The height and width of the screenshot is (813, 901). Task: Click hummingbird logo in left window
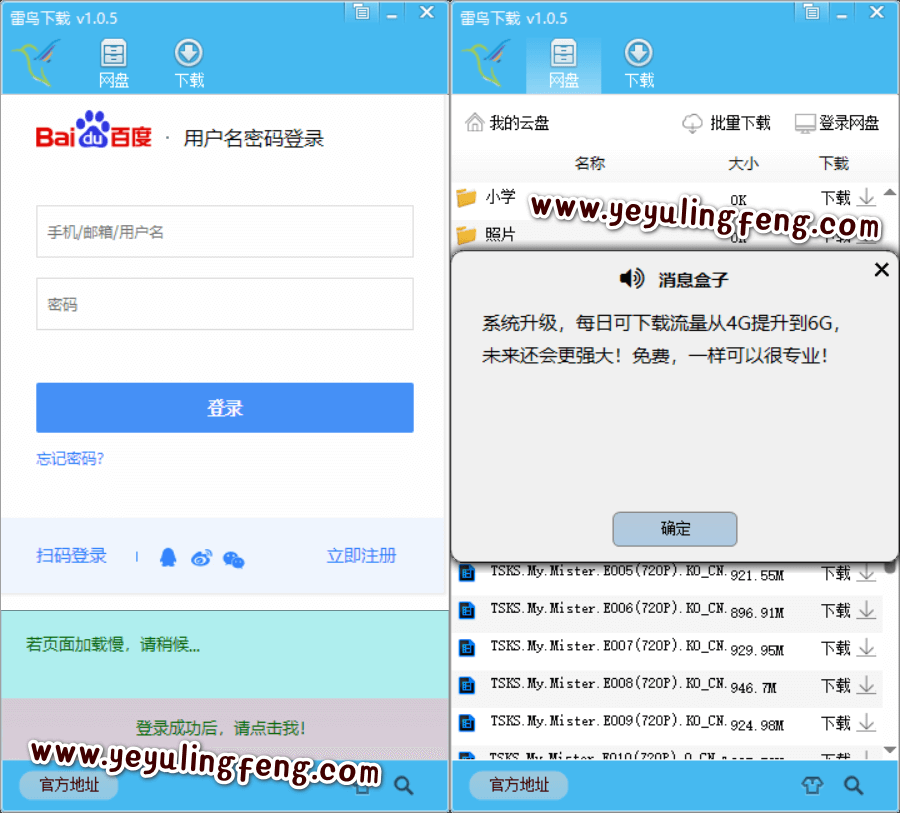[37, 63]
